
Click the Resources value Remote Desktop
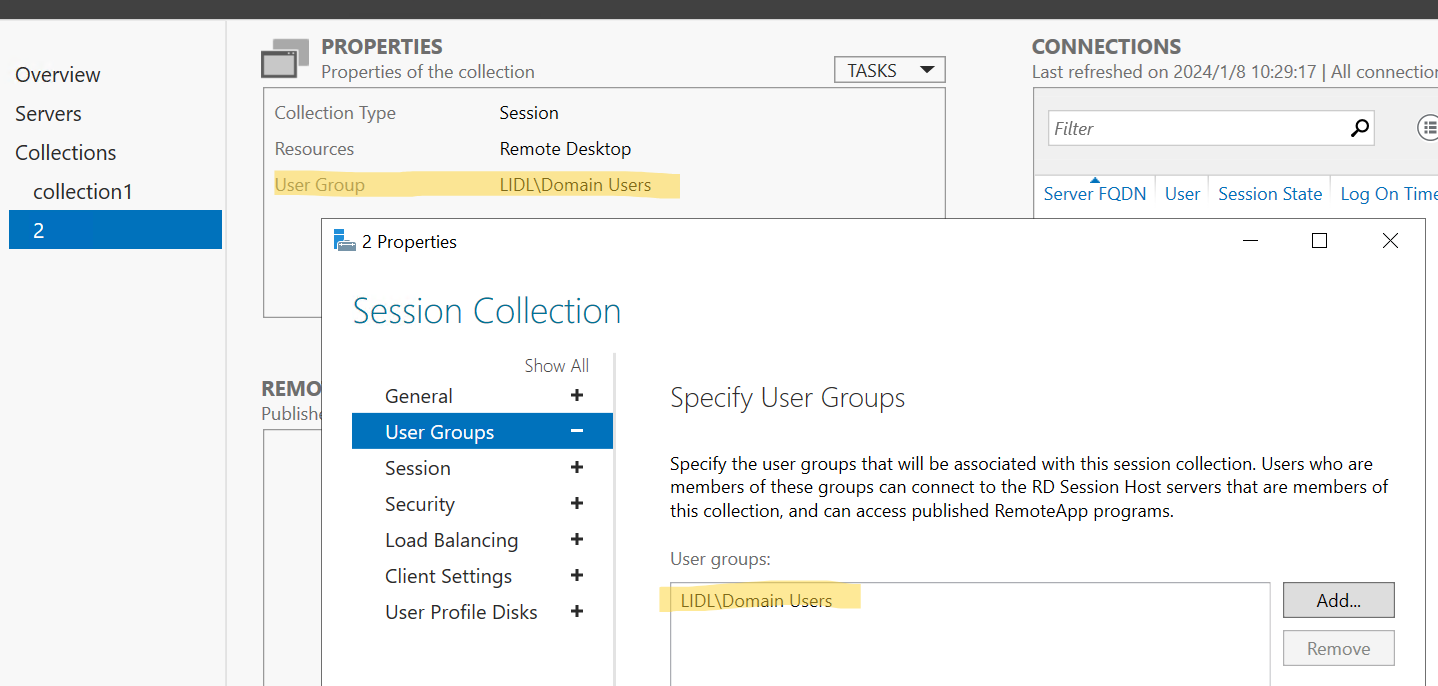tap(565, 149)
